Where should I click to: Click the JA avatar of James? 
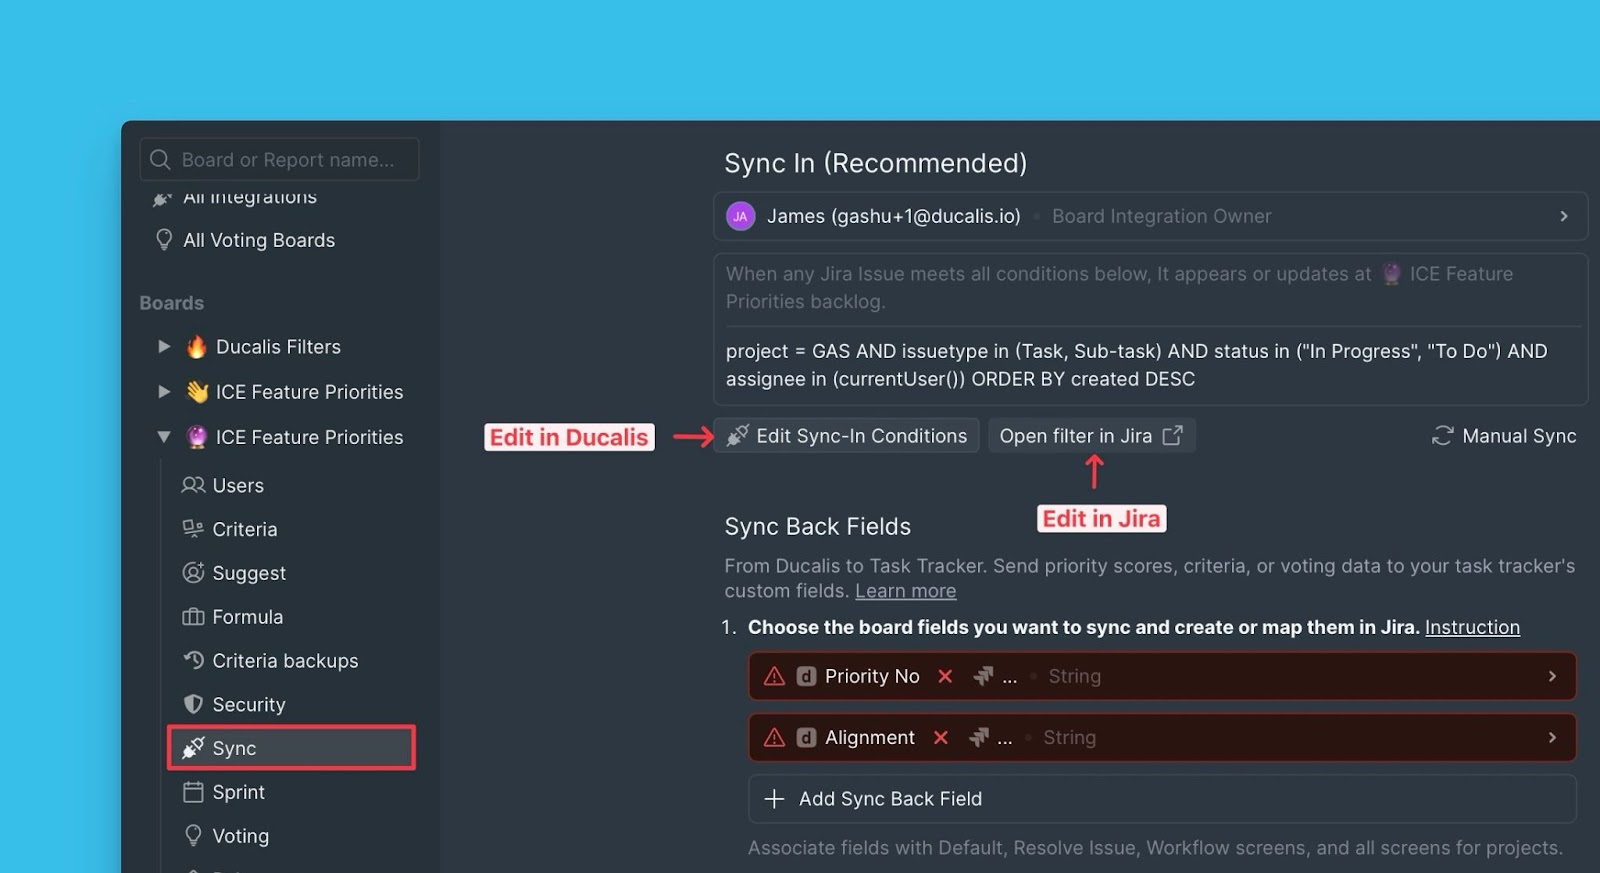(x=740, y=217)
